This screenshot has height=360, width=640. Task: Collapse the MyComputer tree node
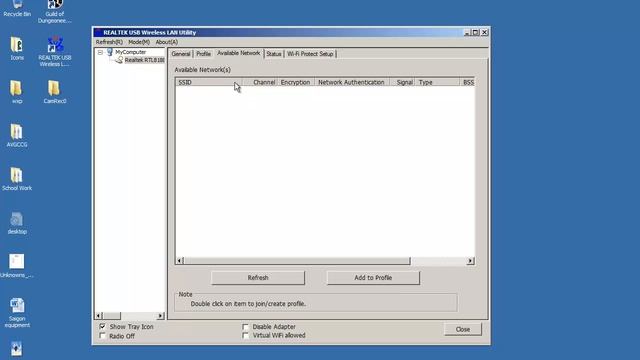click(x=100, y=52)
